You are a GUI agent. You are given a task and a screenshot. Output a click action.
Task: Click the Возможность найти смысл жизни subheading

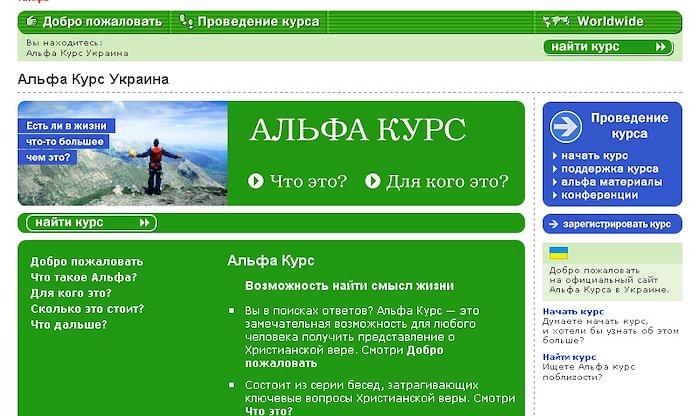[349, 286]
